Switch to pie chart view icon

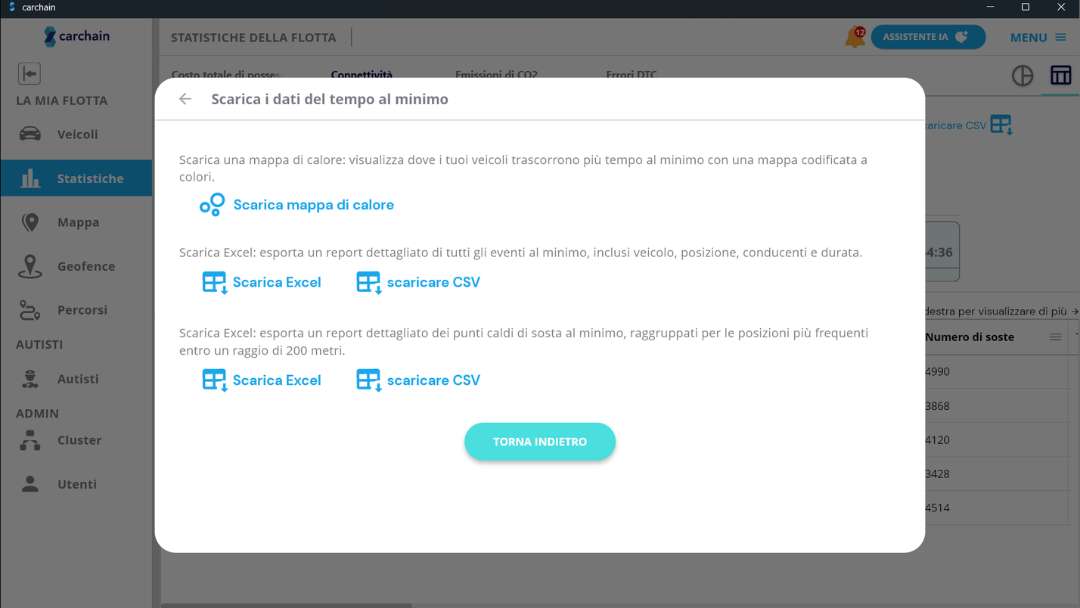[x=1022, y=76]
